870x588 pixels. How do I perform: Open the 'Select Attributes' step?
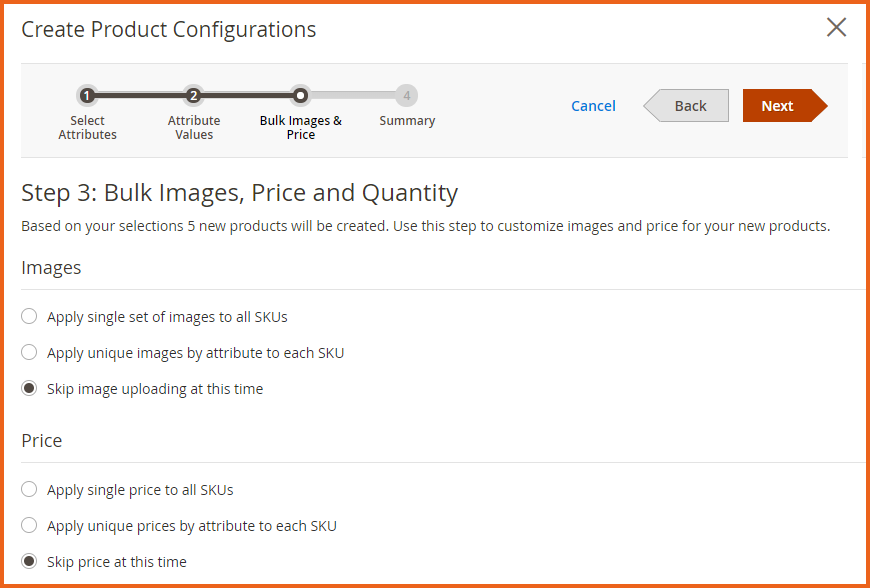tap(87, 127)
